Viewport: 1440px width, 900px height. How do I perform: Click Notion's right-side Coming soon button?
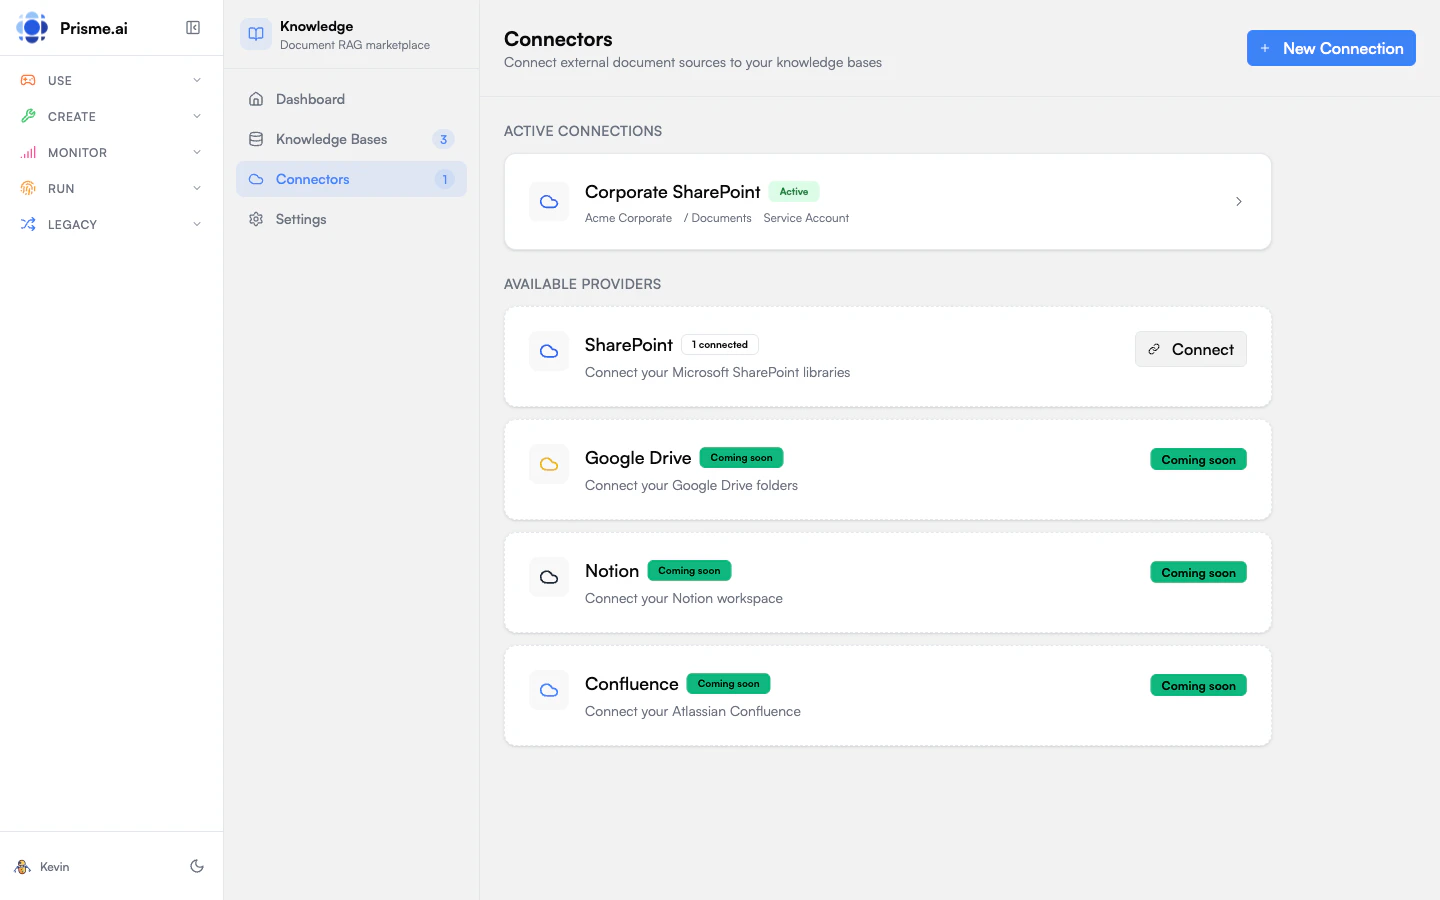click(x=1198, y=573)
